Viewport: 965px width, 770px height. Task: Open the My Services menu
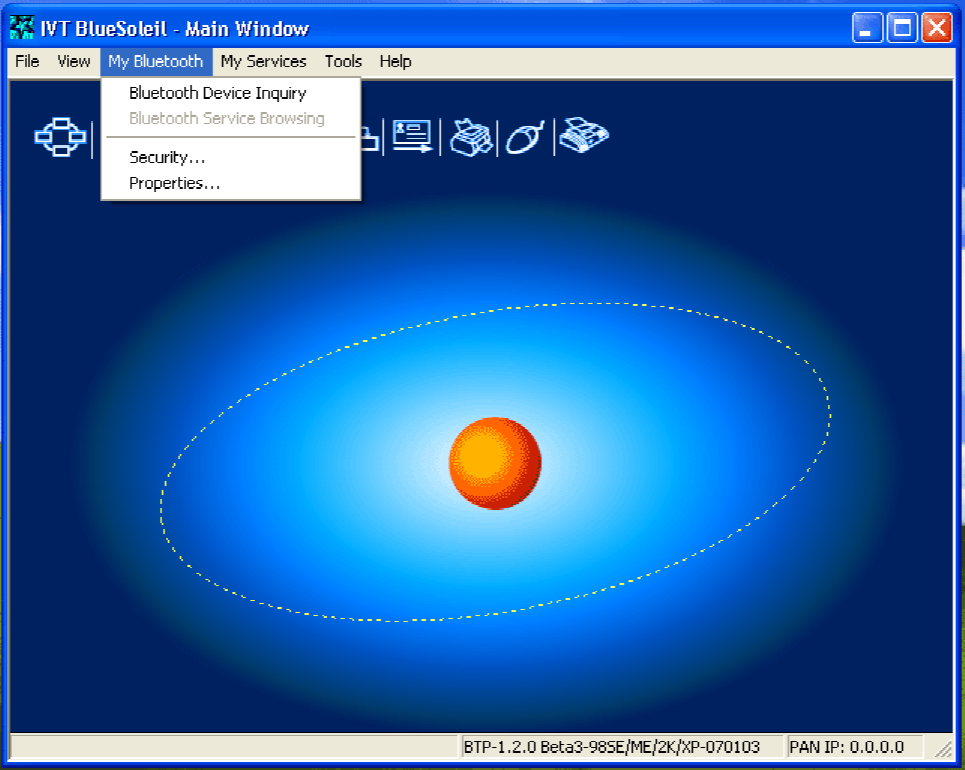click(263, 62)
